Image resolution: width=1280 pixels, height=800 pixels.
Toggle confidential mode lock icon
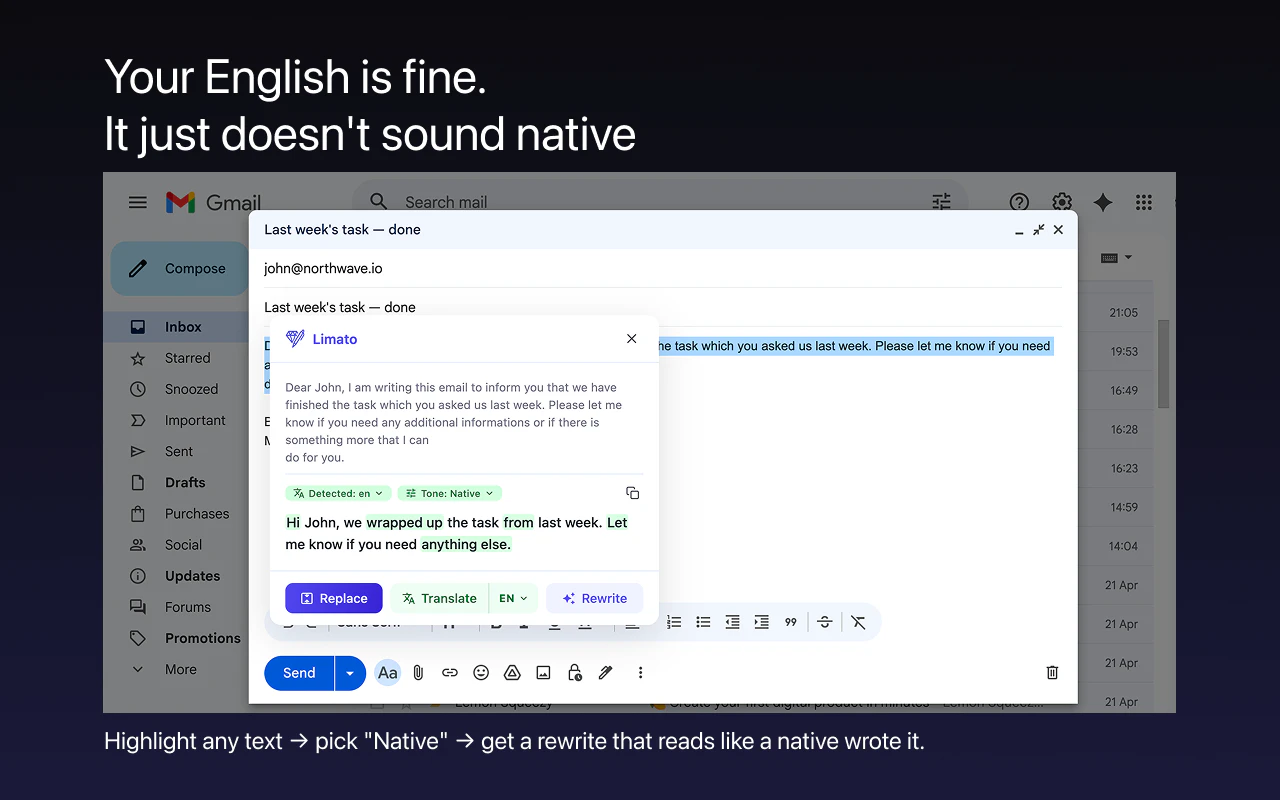point(575,673)
